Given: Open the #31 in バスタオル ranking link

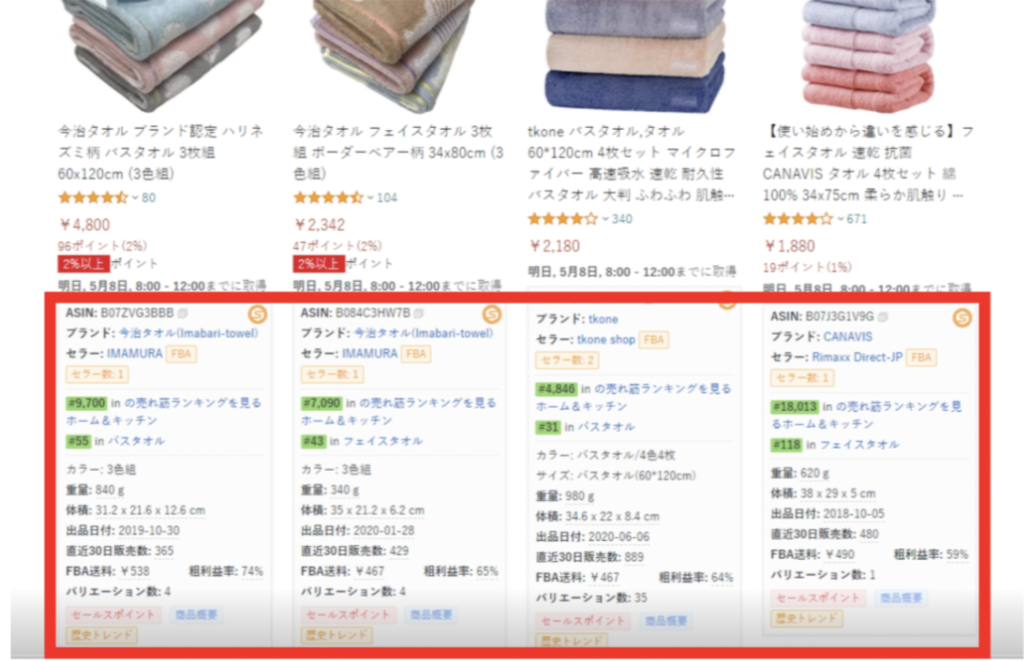Looking at the screenshot, I should [585, 427].
